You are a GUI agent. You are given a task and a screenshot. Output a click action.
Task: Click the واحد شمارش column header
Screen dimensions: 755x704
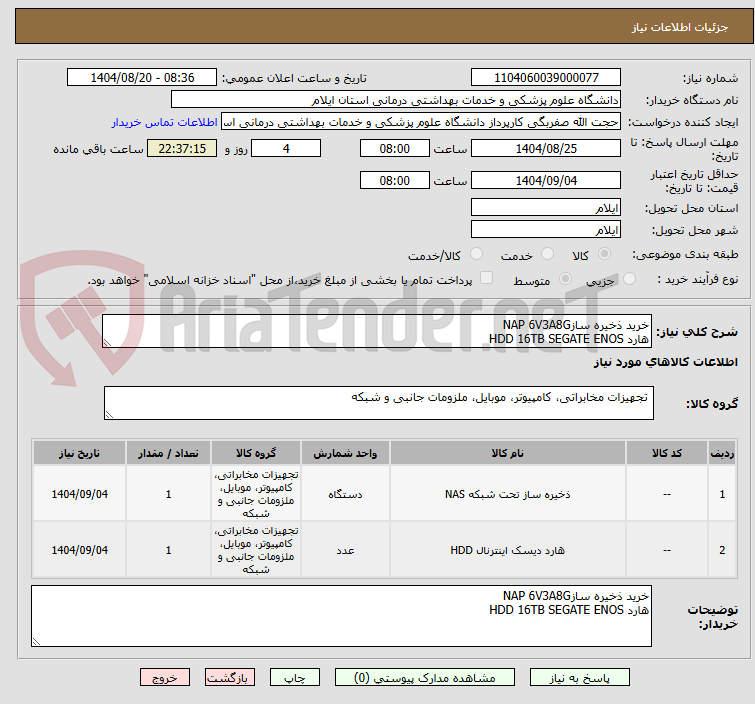(345, 453)
